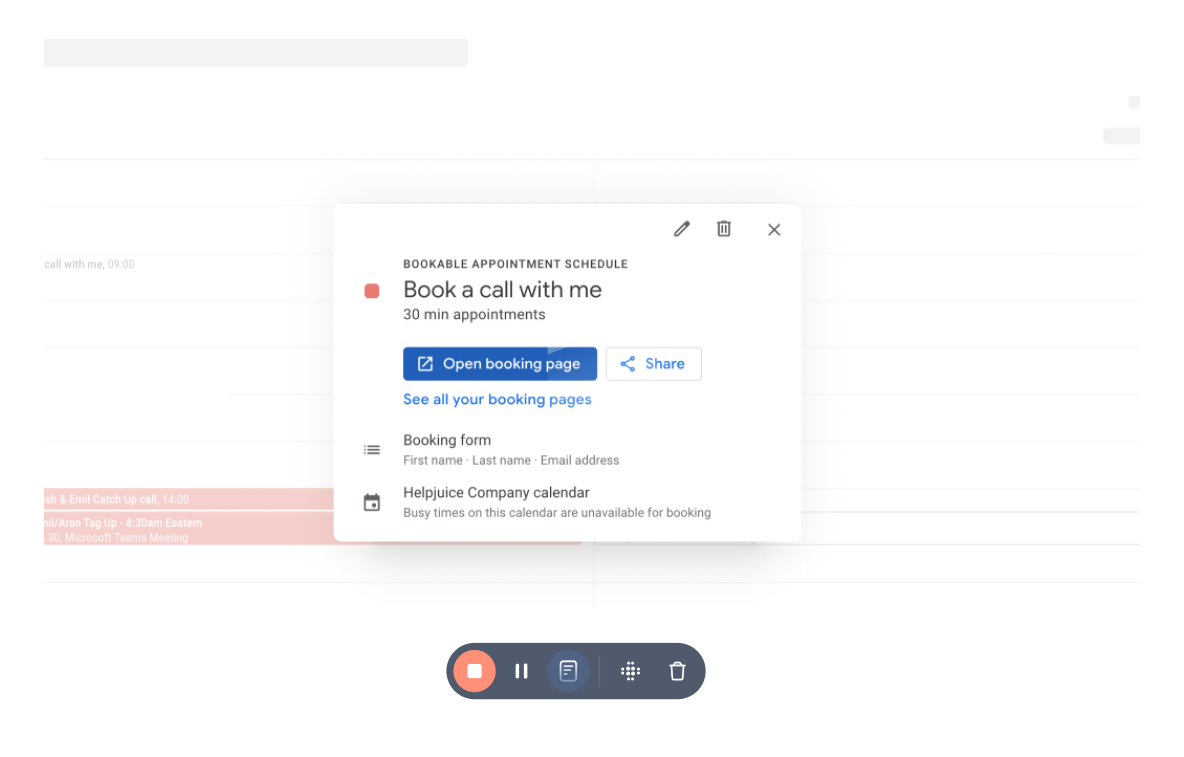Click the gray placeholder bar at the top

tap(256, 53)
